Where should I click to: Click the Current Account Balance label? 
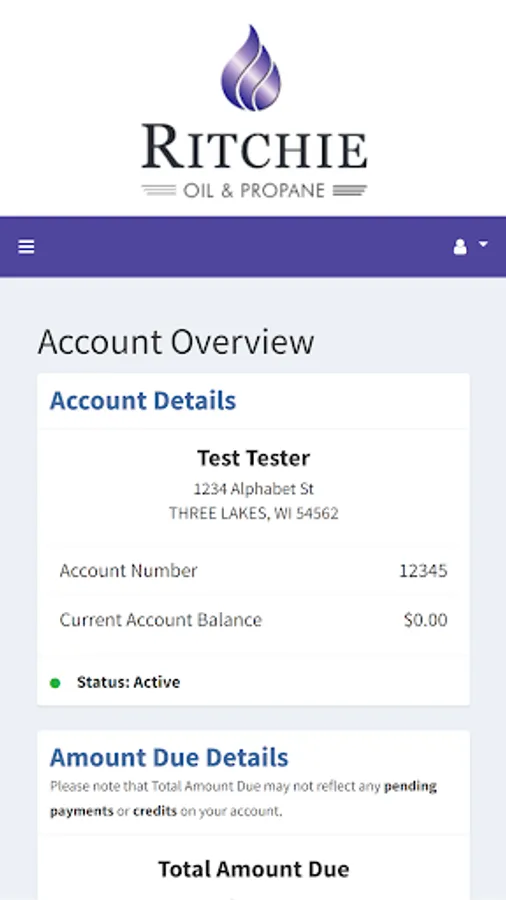tap(161, 620)
